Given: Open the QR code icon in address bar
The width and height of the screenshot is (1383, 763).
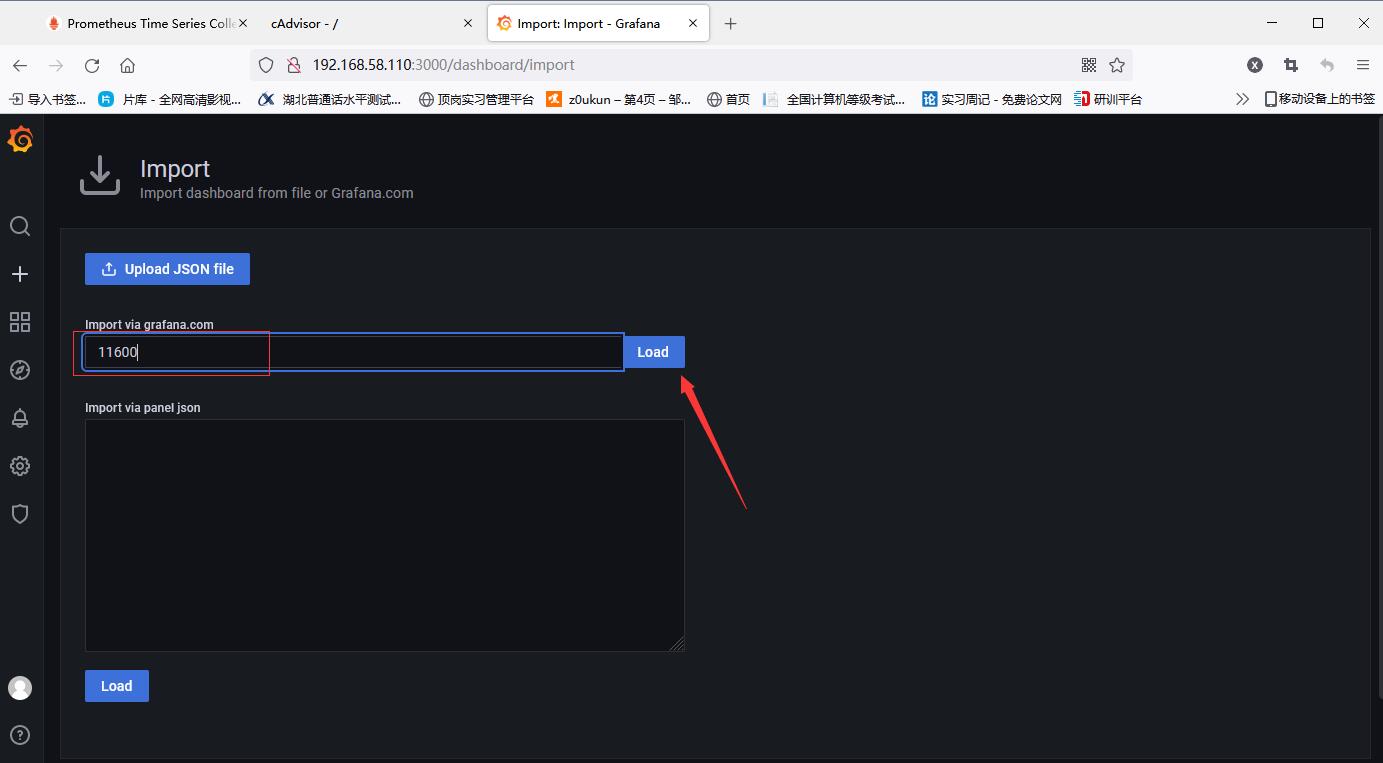Looking at the screenshot, I should click(1089, 65).
